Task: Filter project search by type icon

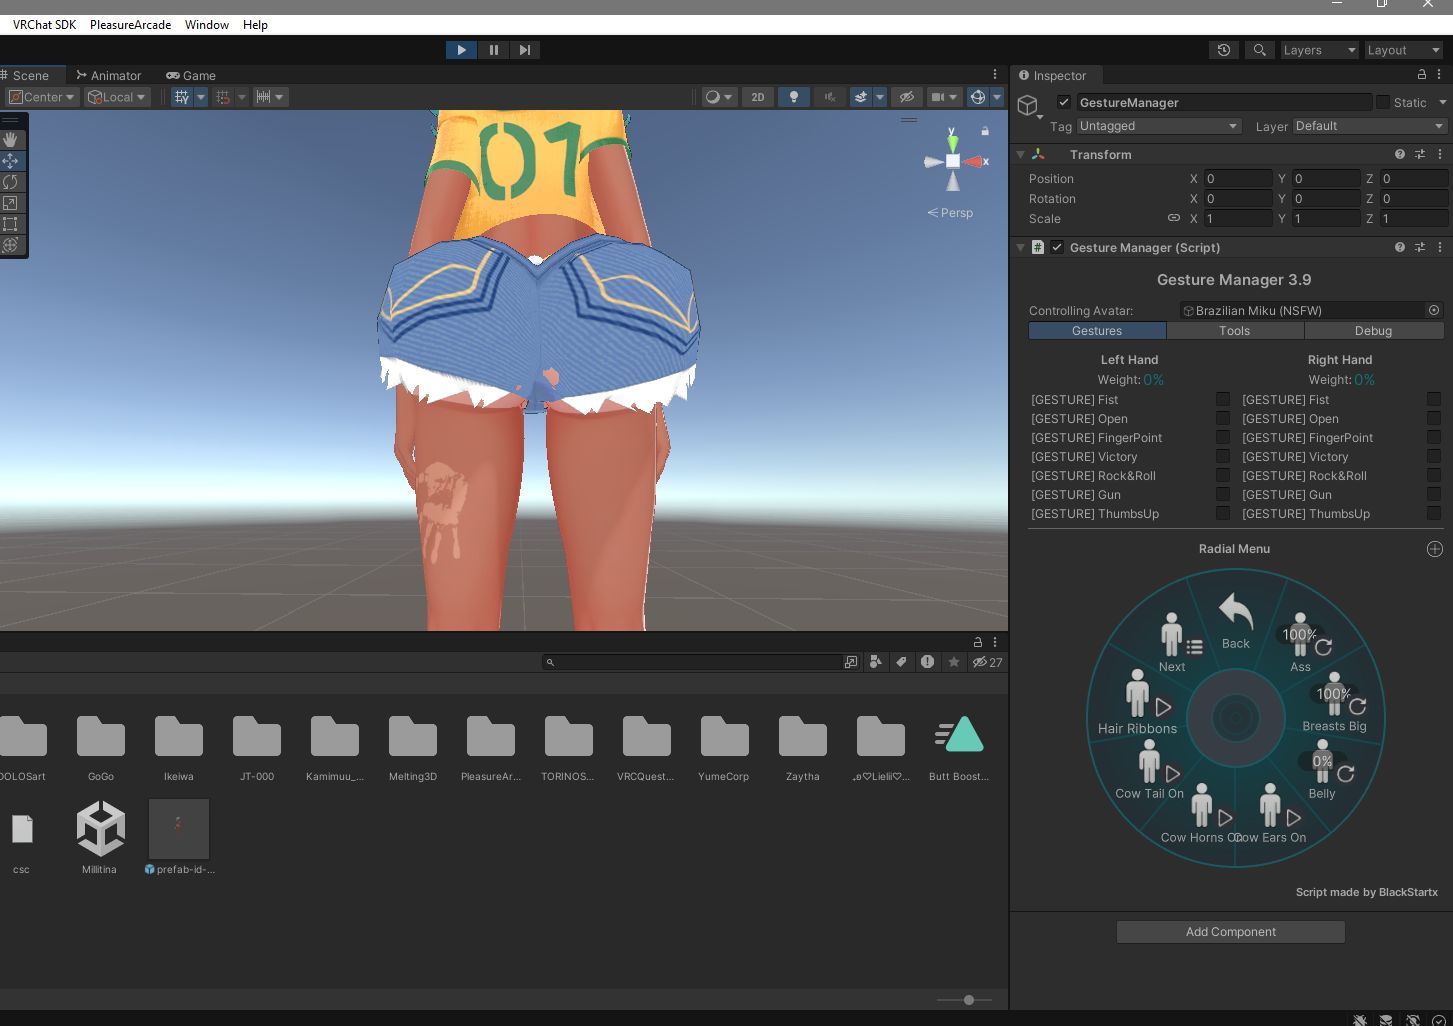Action: (876, 662)
